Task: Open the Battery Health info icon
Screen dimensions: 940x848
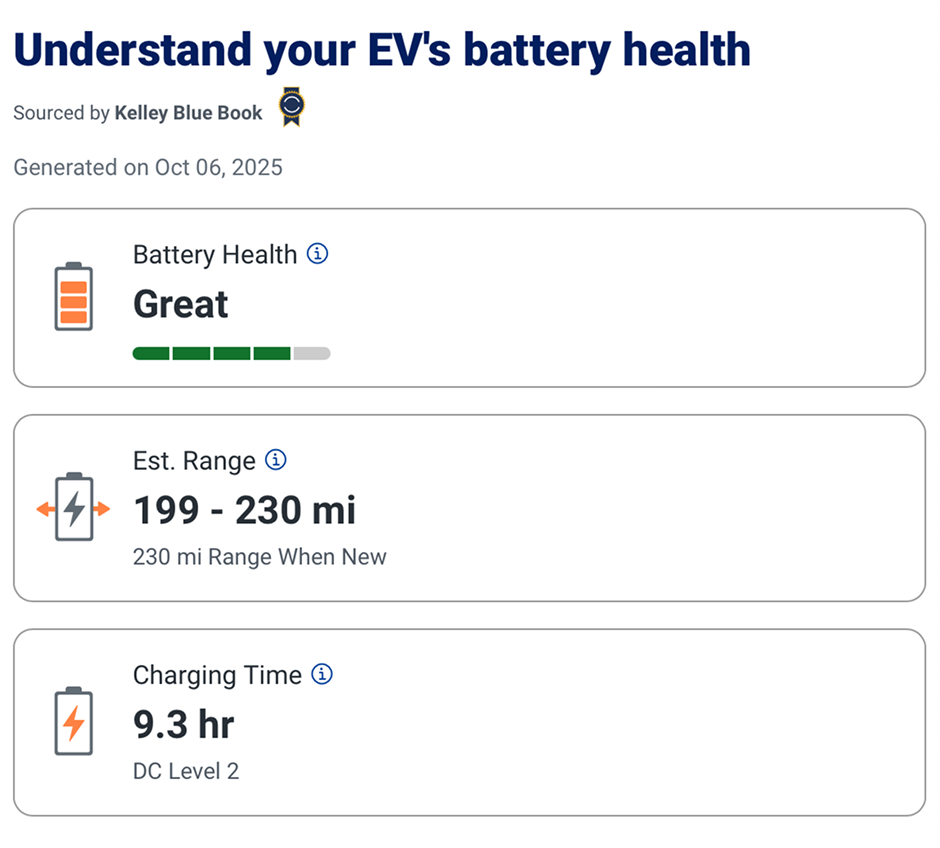Action: (x=317, y=254)
